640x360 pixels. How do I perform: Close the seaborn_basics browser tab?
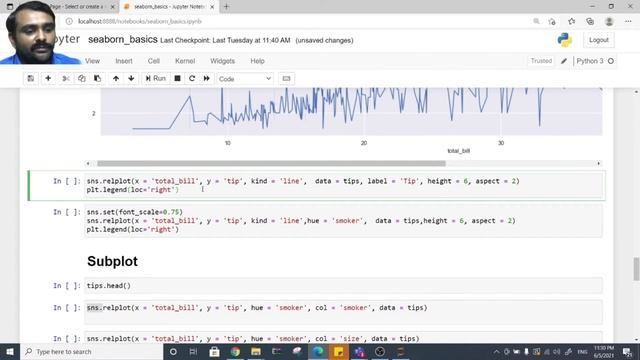point(212,7)
